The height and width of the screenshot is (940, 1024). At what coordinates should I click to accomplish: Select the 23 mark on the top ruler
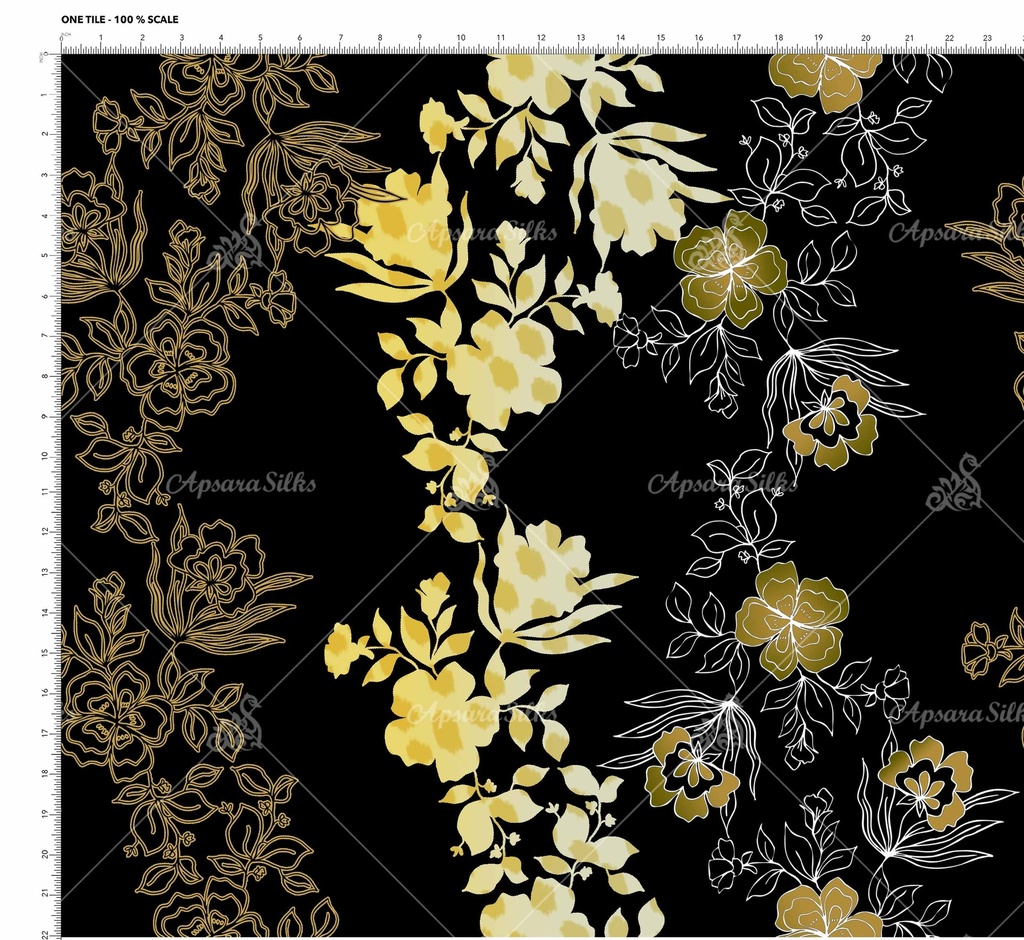pyautogui.click(x=987, y=40)
